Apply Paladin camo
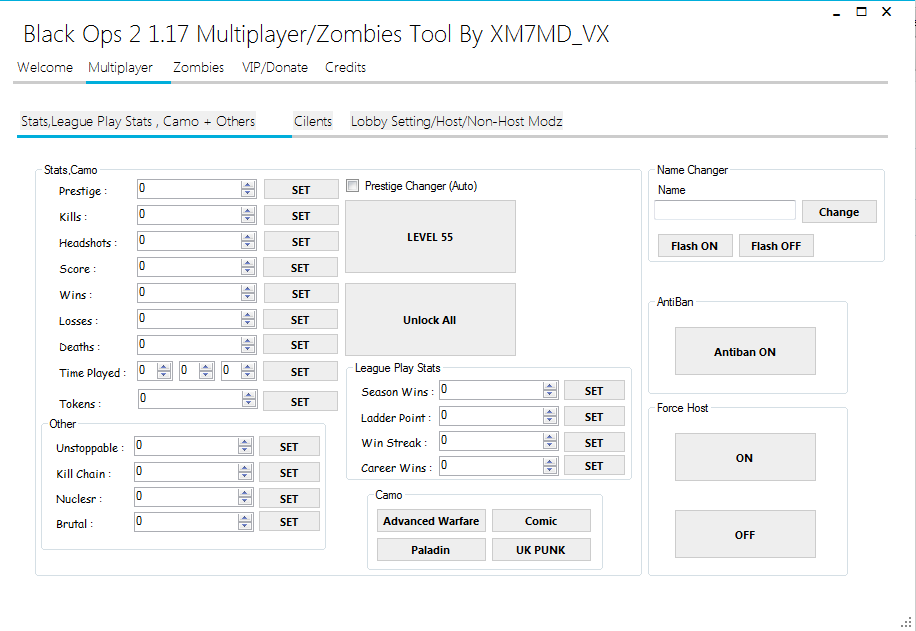916x631 pixels. point(431,549)
